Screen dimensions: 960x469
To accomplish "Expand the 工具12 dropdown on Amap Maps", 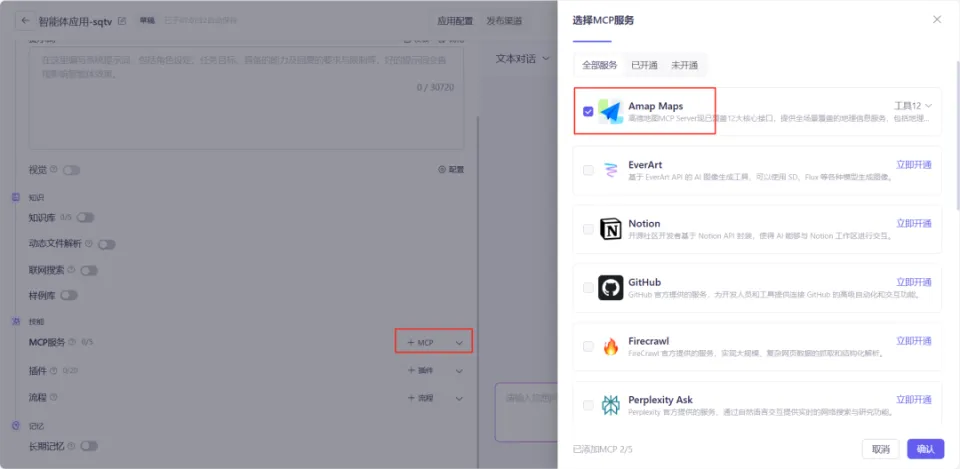I will click(x=913, y=105).
